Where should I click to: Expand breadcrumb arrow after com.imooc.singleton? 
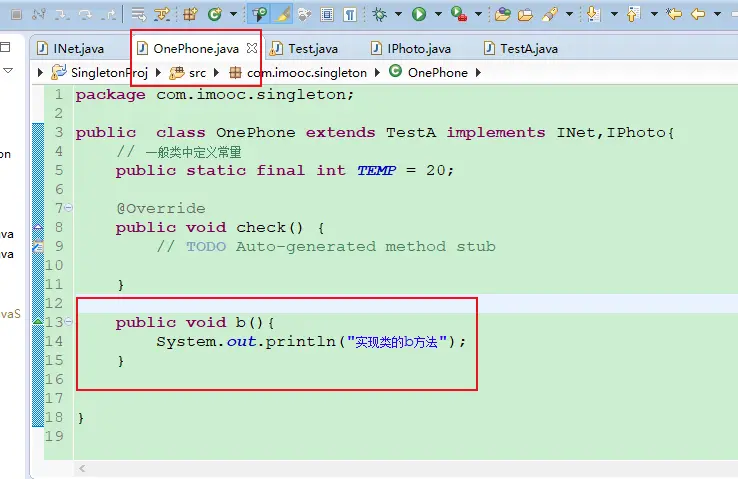pyautogui.click(x=377, y=72)
